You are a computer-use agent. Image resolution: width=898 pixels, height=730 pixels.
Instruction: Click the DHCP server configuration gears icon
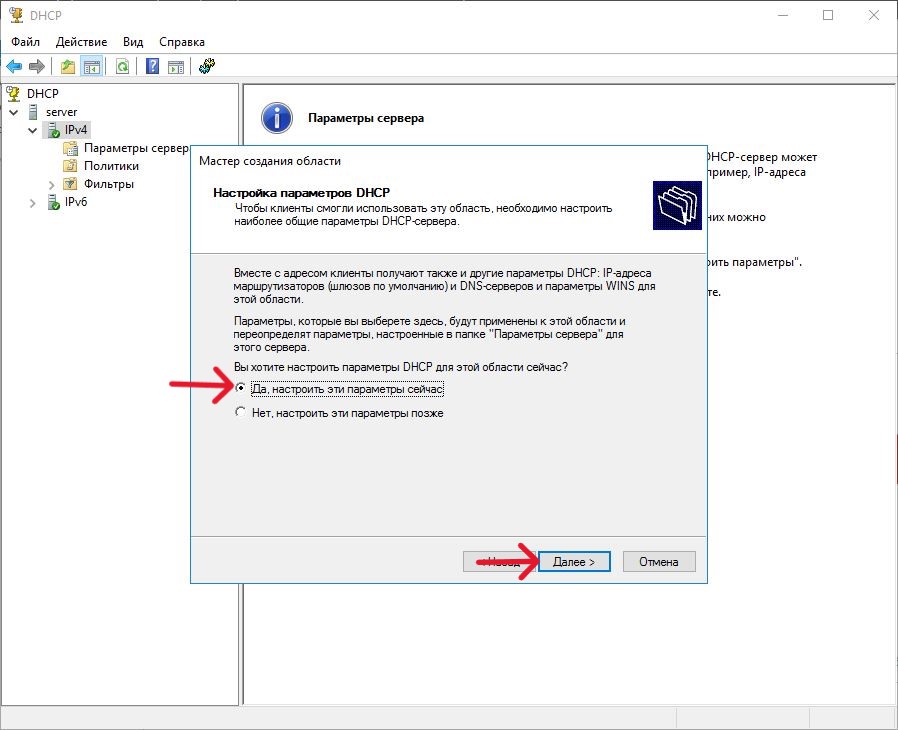[207, 66]
